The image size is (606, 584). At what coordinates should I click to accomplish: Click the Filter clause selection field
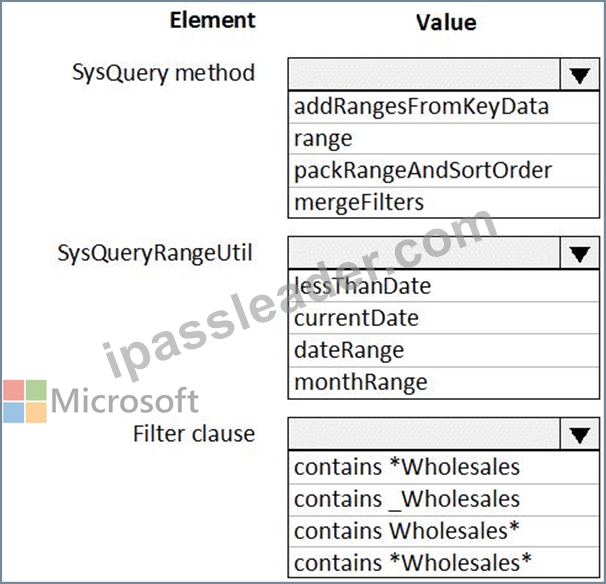pyautogui.click(x=424, y=434)
